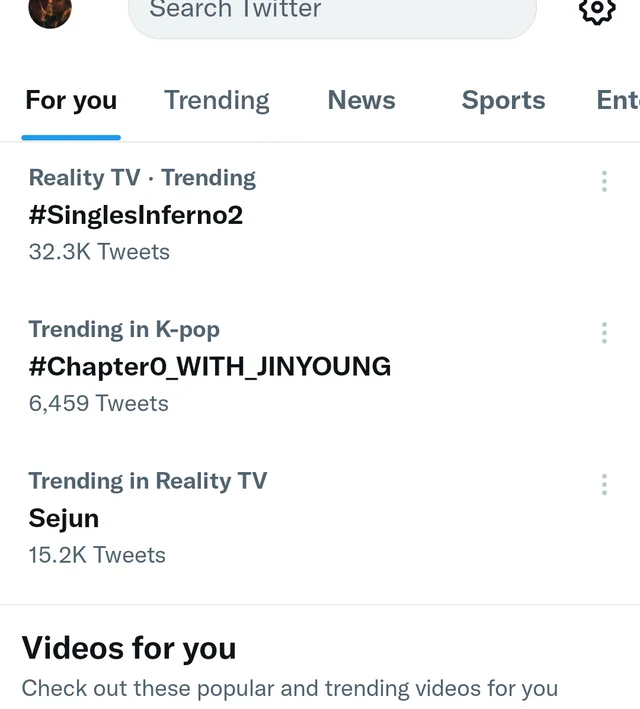Open the #SinglesInferno2 trend

[136, 215]
